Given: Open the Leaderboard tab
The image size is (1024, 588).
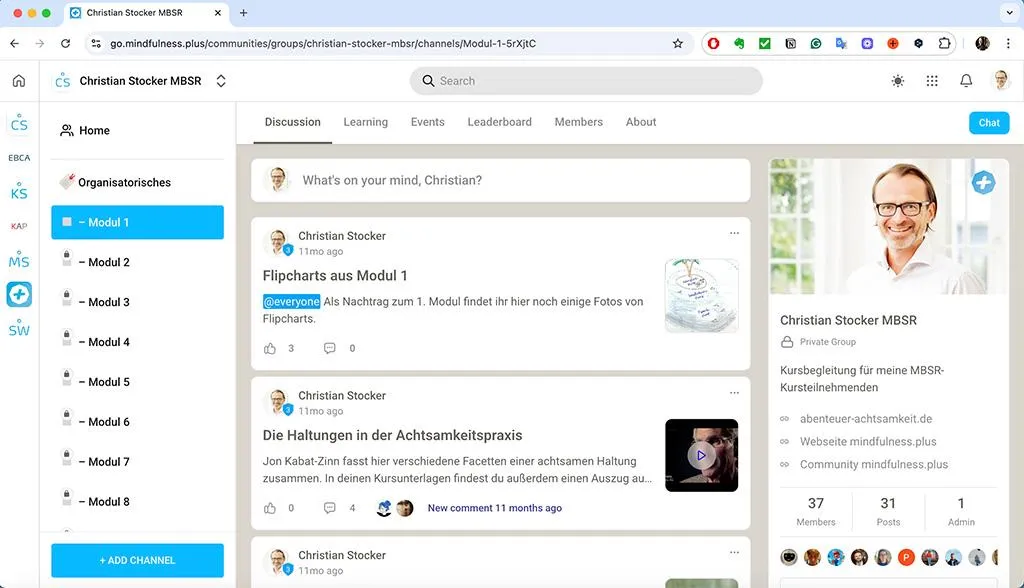Looking at the screenshot, I should tap(500, 122).
